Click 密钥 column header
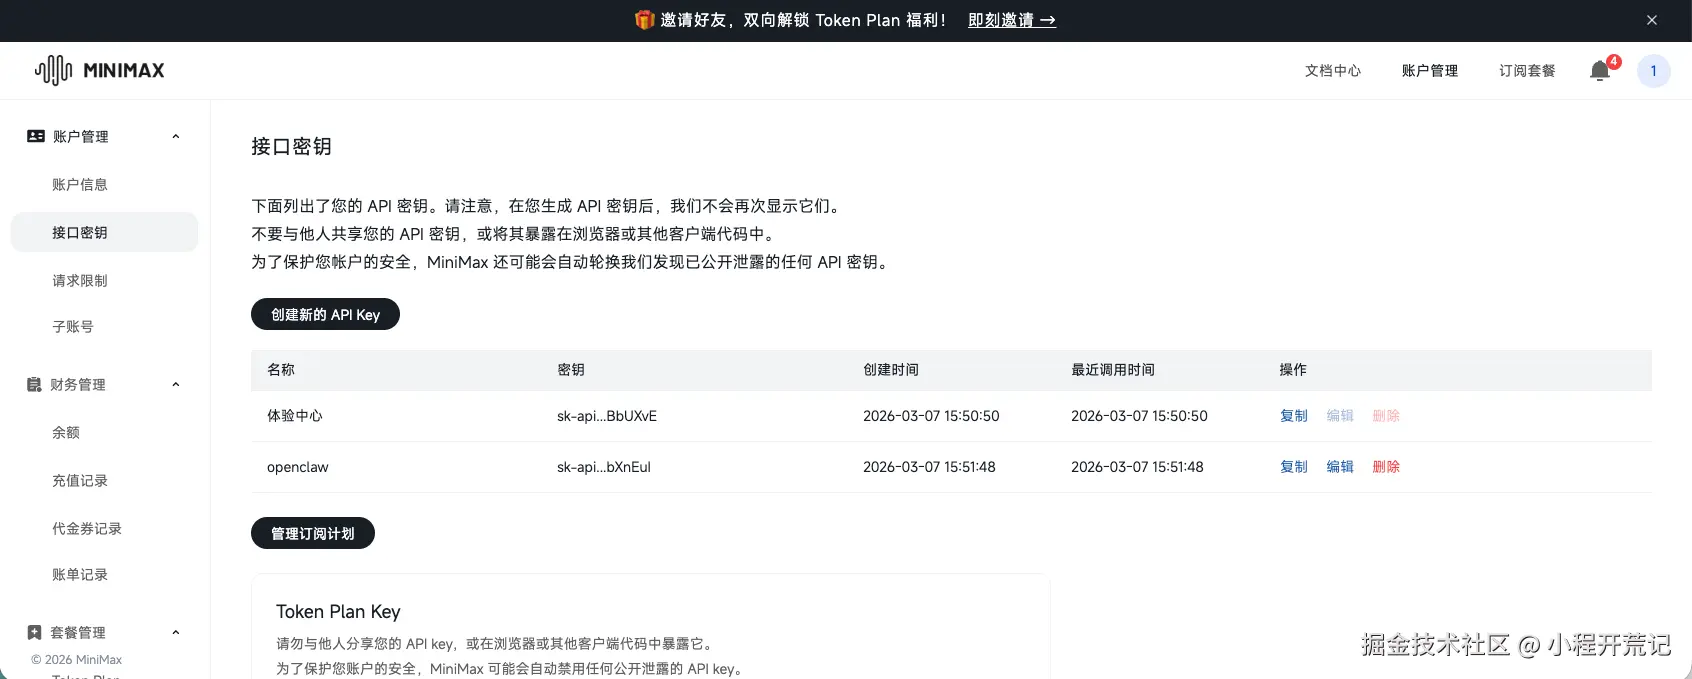Viewport: 1692px width, 679px height. (571, 370)
